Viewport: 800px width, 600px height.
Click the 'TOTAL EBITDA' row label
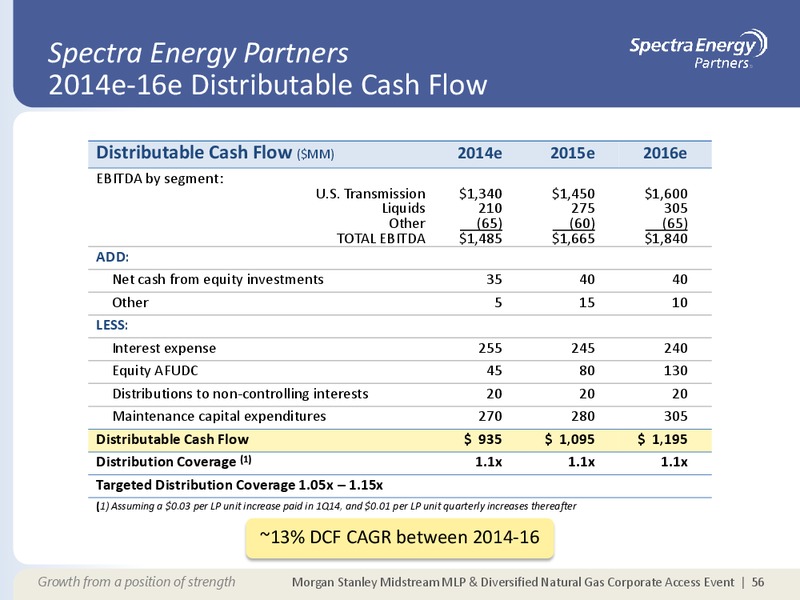(x=381, y=238)
